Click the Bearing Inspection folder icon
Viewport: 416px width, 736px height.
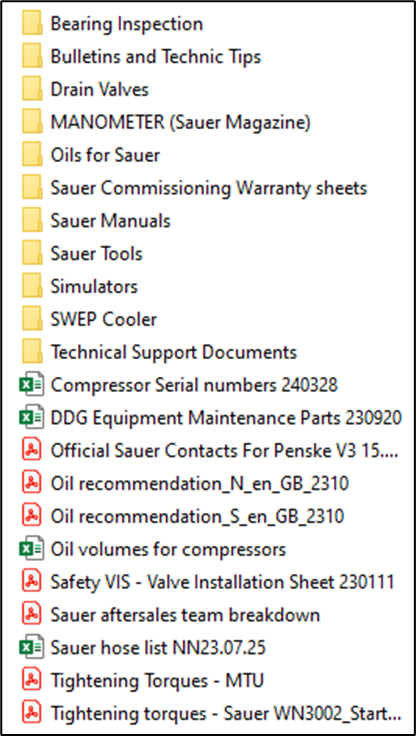click(x=32, y=24)
